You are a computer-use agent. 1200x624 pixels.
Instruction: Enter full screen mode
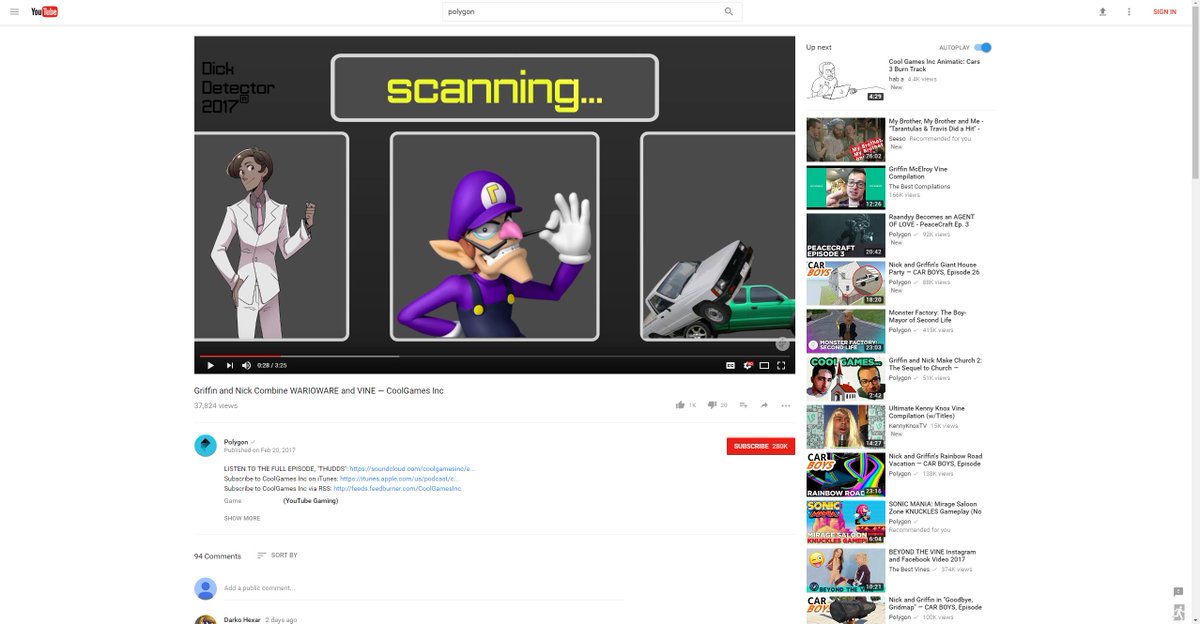click(781, 366)
